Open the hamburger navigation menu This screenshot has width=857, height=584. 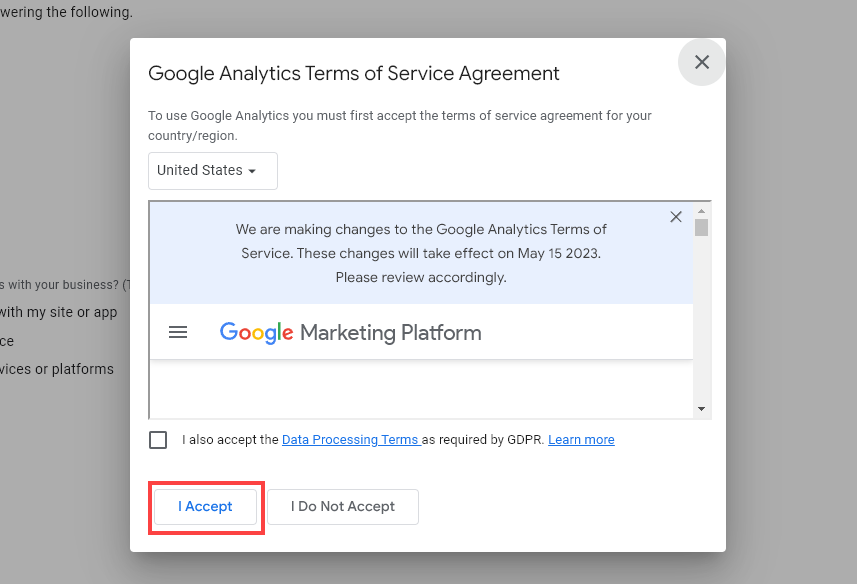178,332
